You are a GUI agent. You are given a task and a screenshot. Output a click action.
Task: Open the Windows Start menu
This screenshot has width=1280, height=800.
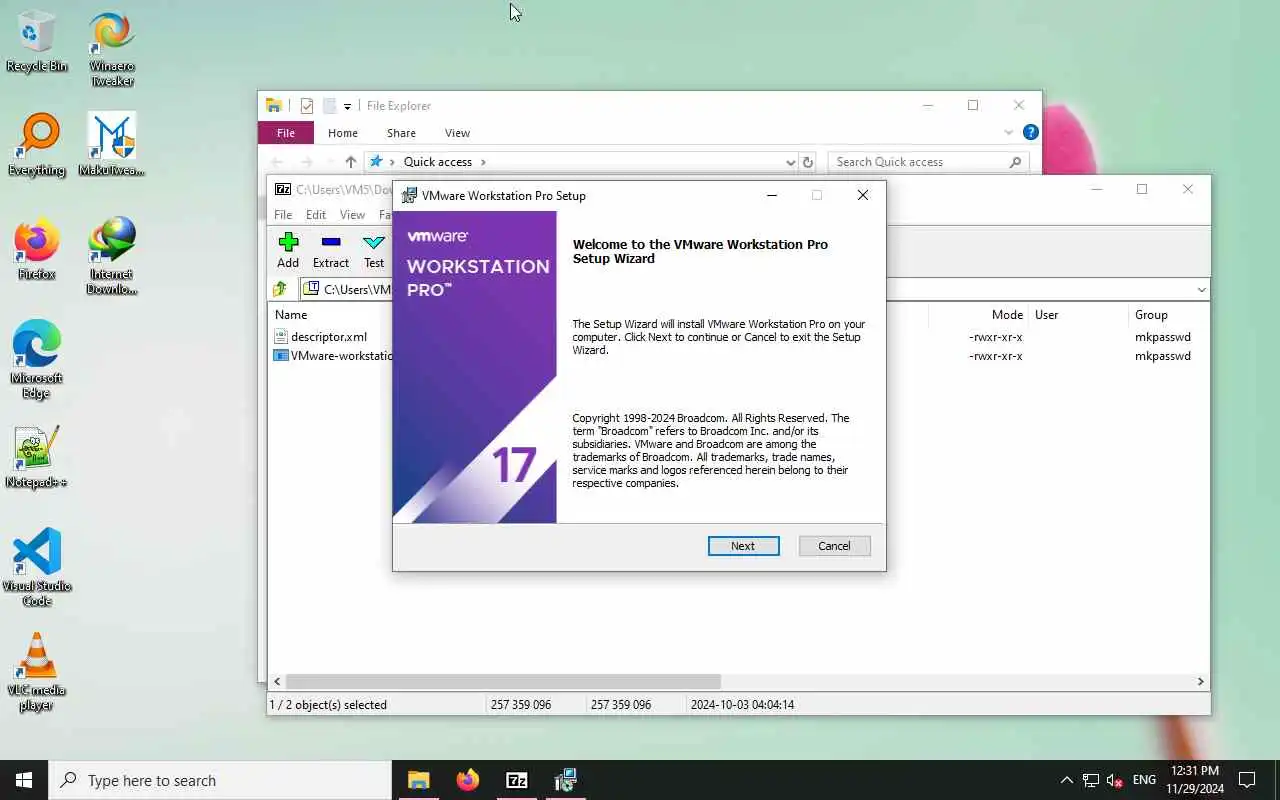tap(24, 780)
